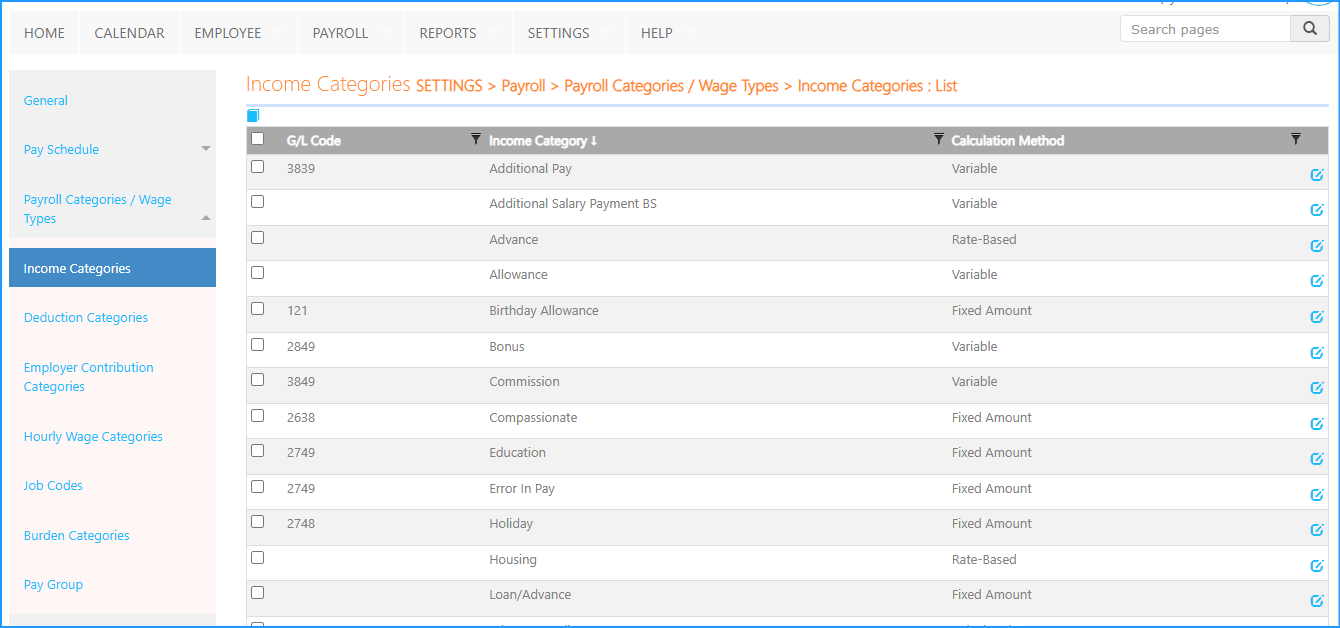This screenshot has width=1340, height=628.
Task: Go to the CALENDAR menu item
Action: [x=129, y=33]
